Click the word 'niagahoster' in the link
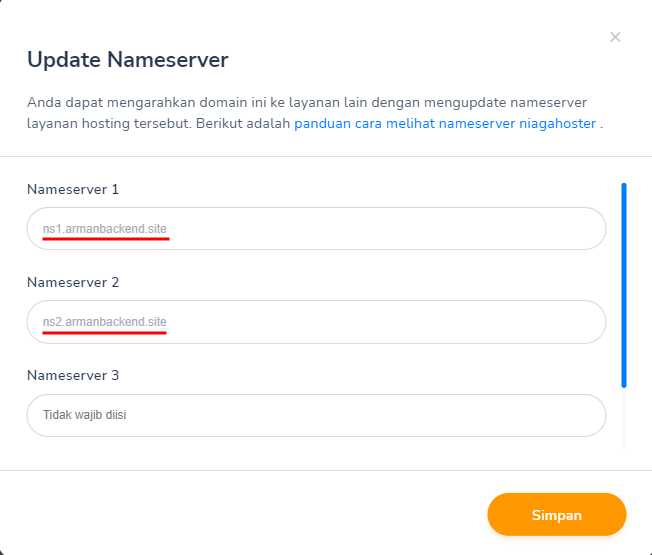652x555 pixels. (x=555, y=124)
